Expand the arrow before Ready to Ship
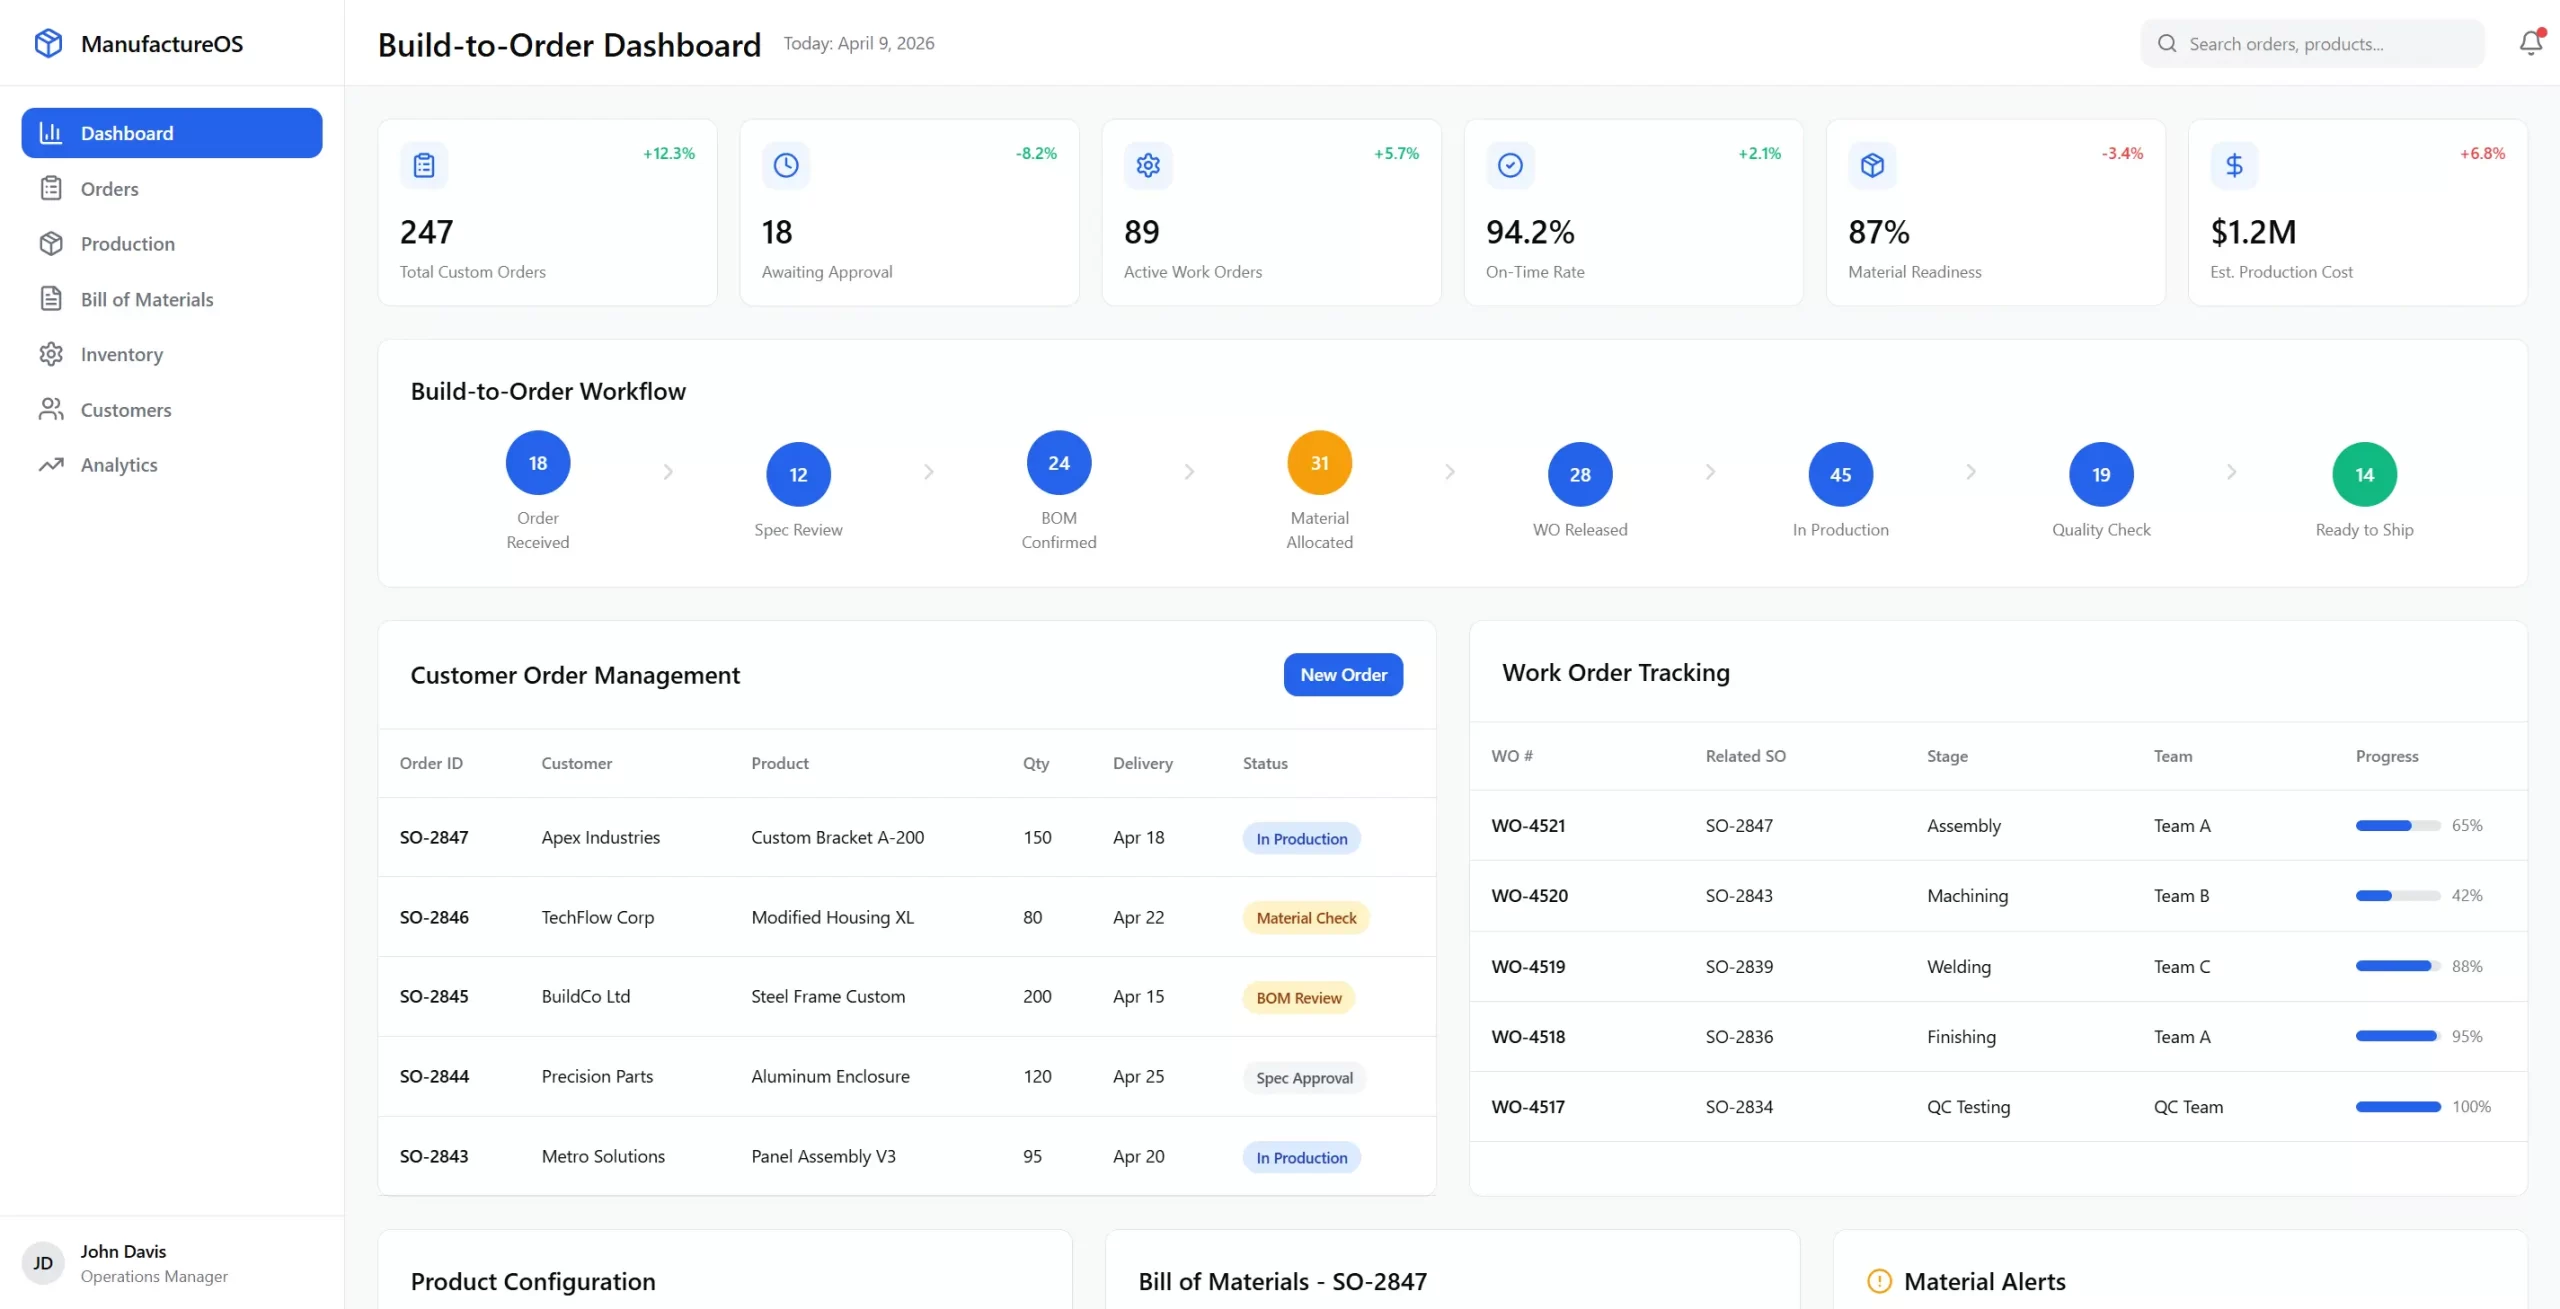The height and width of the screenshot is (1309, 2560). (2231, 471)
